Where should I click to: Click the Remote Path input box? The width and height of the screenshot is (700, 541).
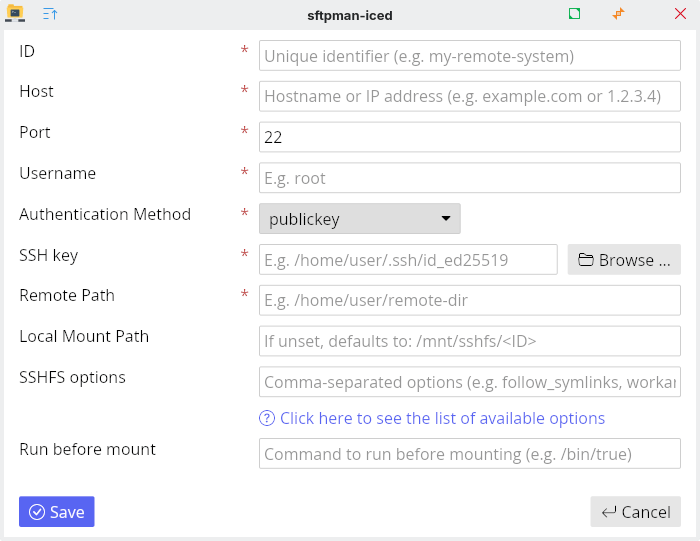click(469, 300)
